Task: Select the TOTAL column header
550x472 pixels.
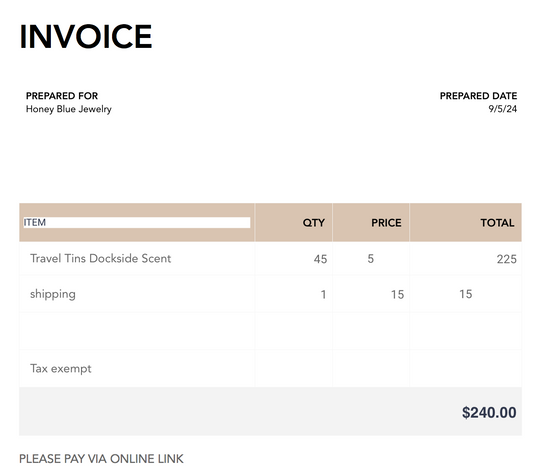Action: pyautogui.click(x=497, y=223)
